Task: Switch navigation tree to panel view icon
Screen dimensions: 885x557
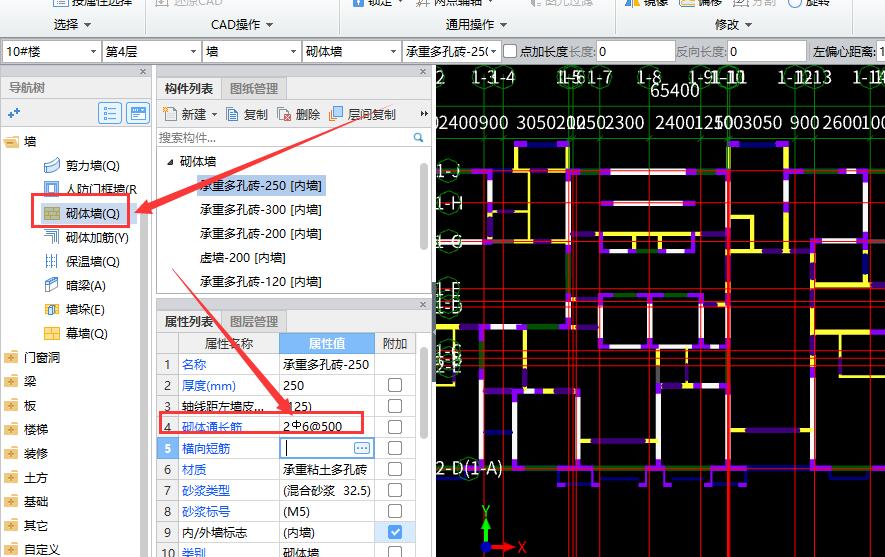Action: tap(138, 113)
